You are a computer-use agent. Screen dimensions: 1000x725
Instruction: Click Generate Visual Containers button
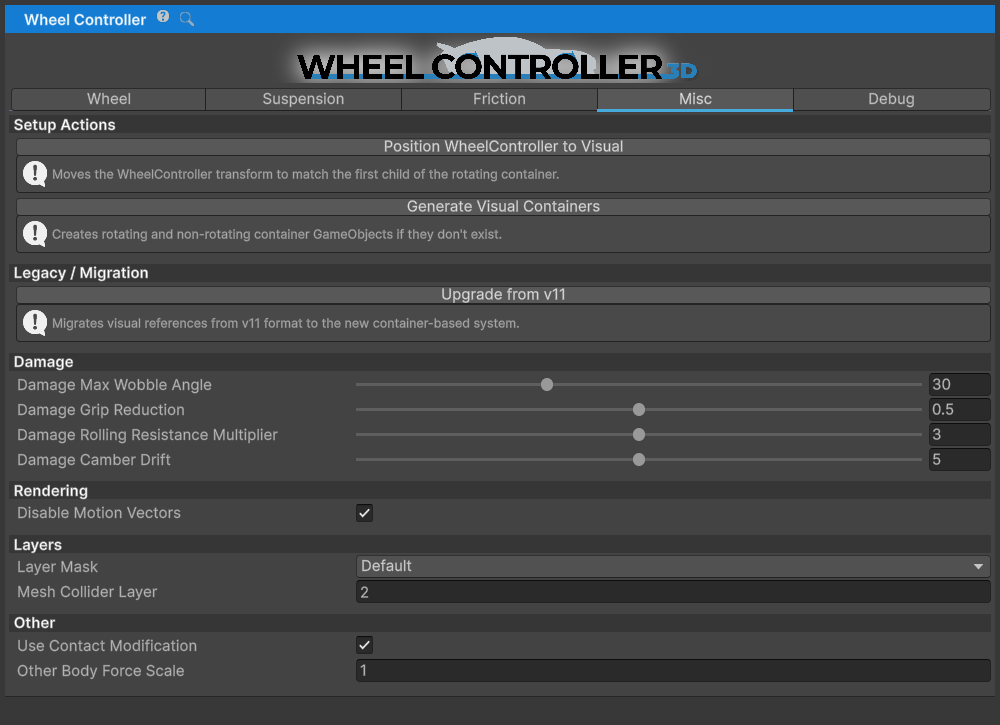pyautogui.click(x=503, y=207)
